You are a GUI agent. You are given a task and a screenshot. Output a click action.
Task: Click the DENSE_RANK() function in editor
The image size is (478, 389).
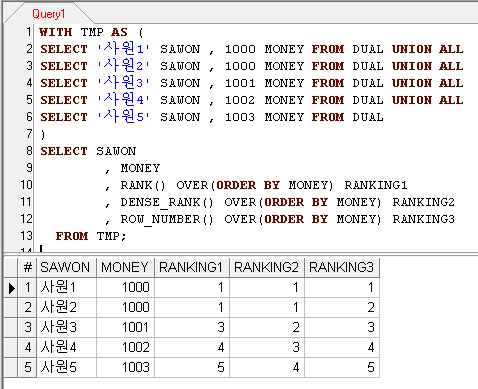pyautogui.click(x=167, y=202)
